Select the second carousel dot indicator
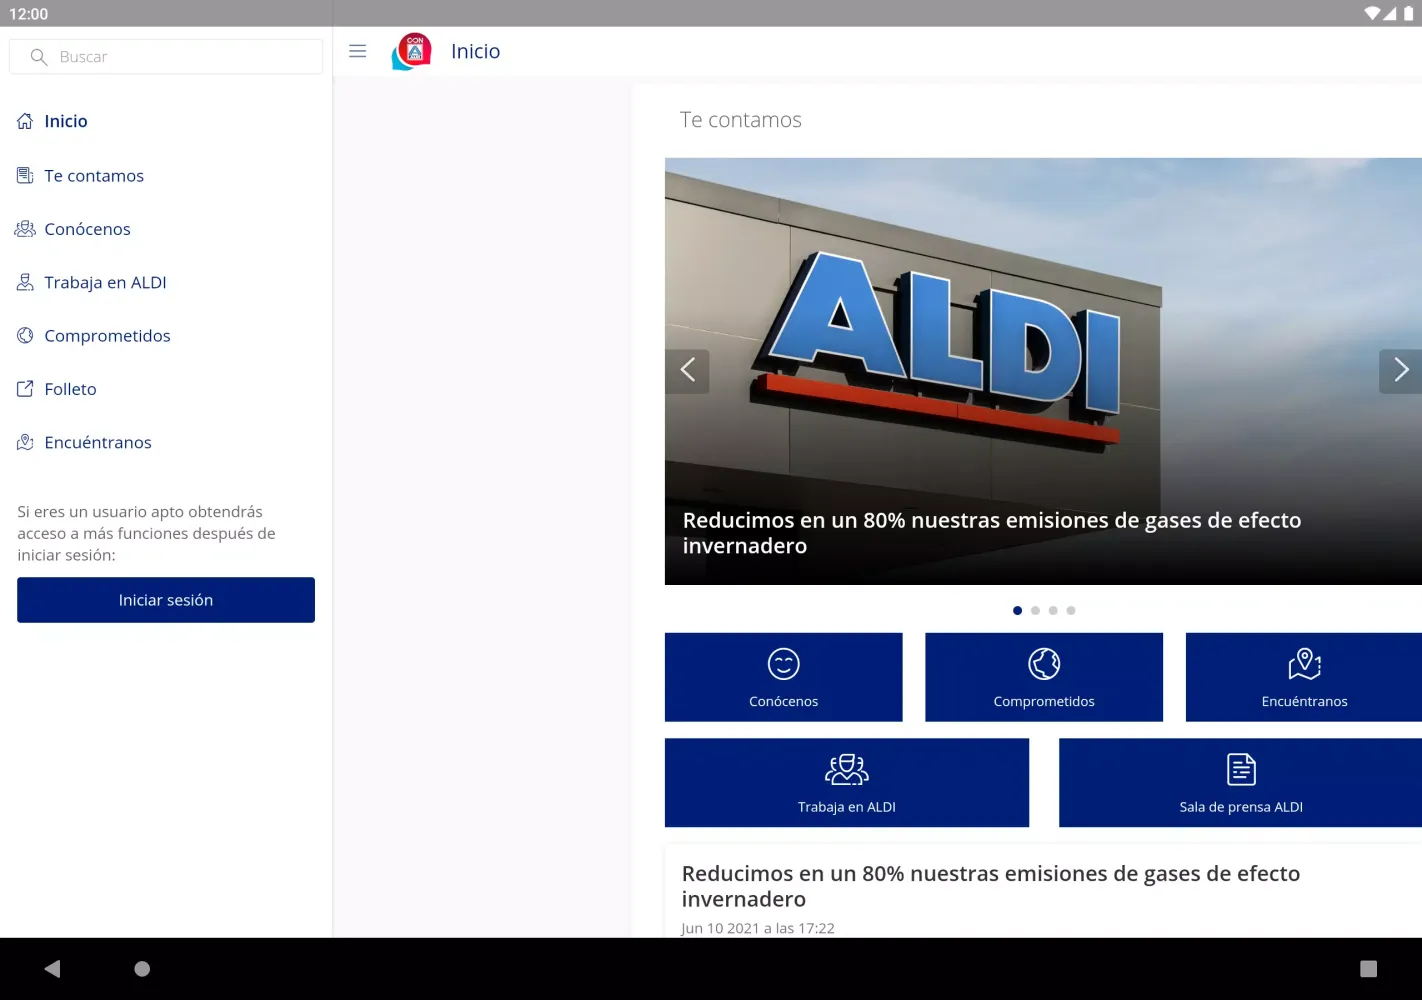Screen dimensions: 1422x1000 (x=1035, y=610)
